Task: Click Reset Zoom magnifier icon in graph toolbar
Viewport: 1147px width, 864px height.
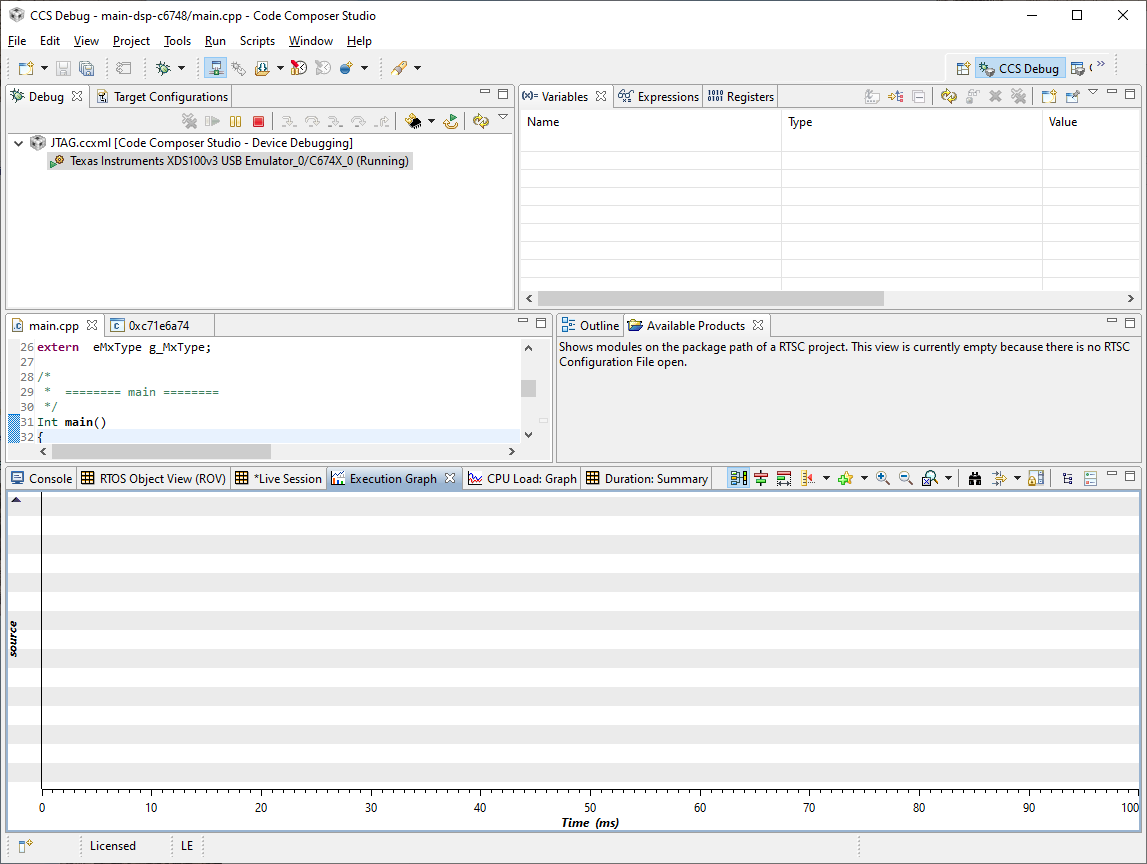Action: (929, 478)
